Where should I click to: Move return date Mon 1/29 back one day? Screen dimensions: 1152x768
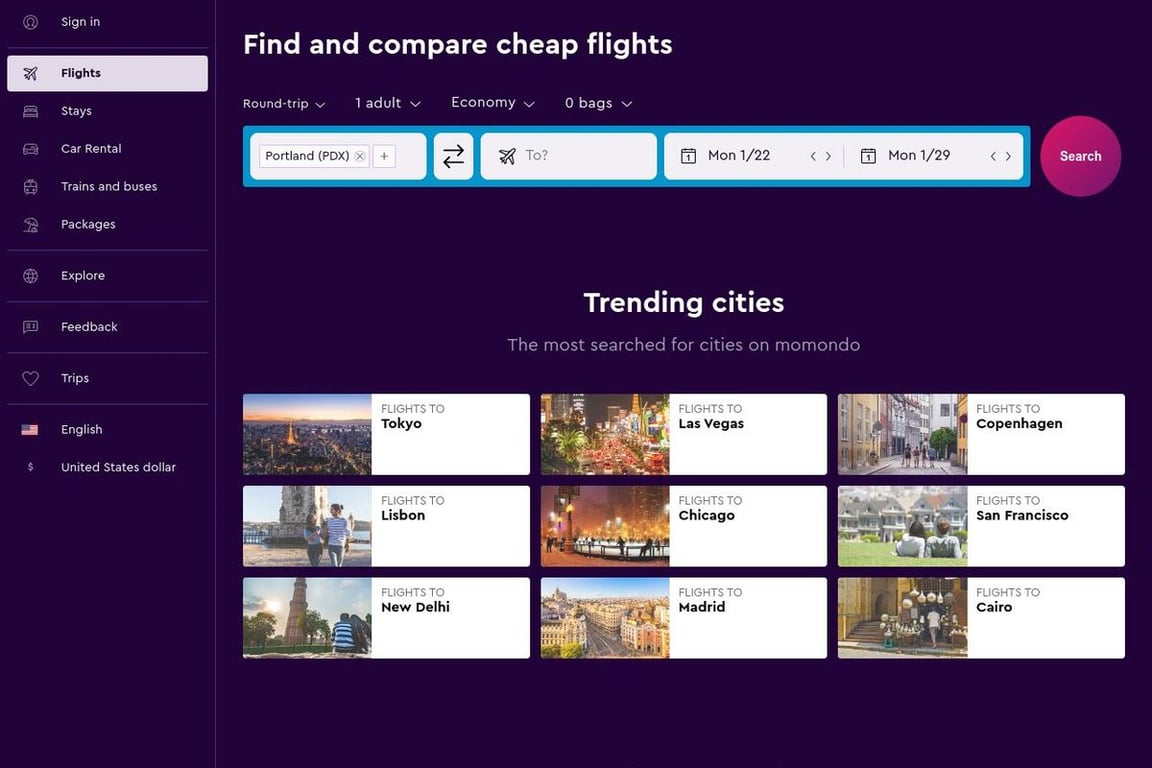pyautogui.click(x=993, y=156)
